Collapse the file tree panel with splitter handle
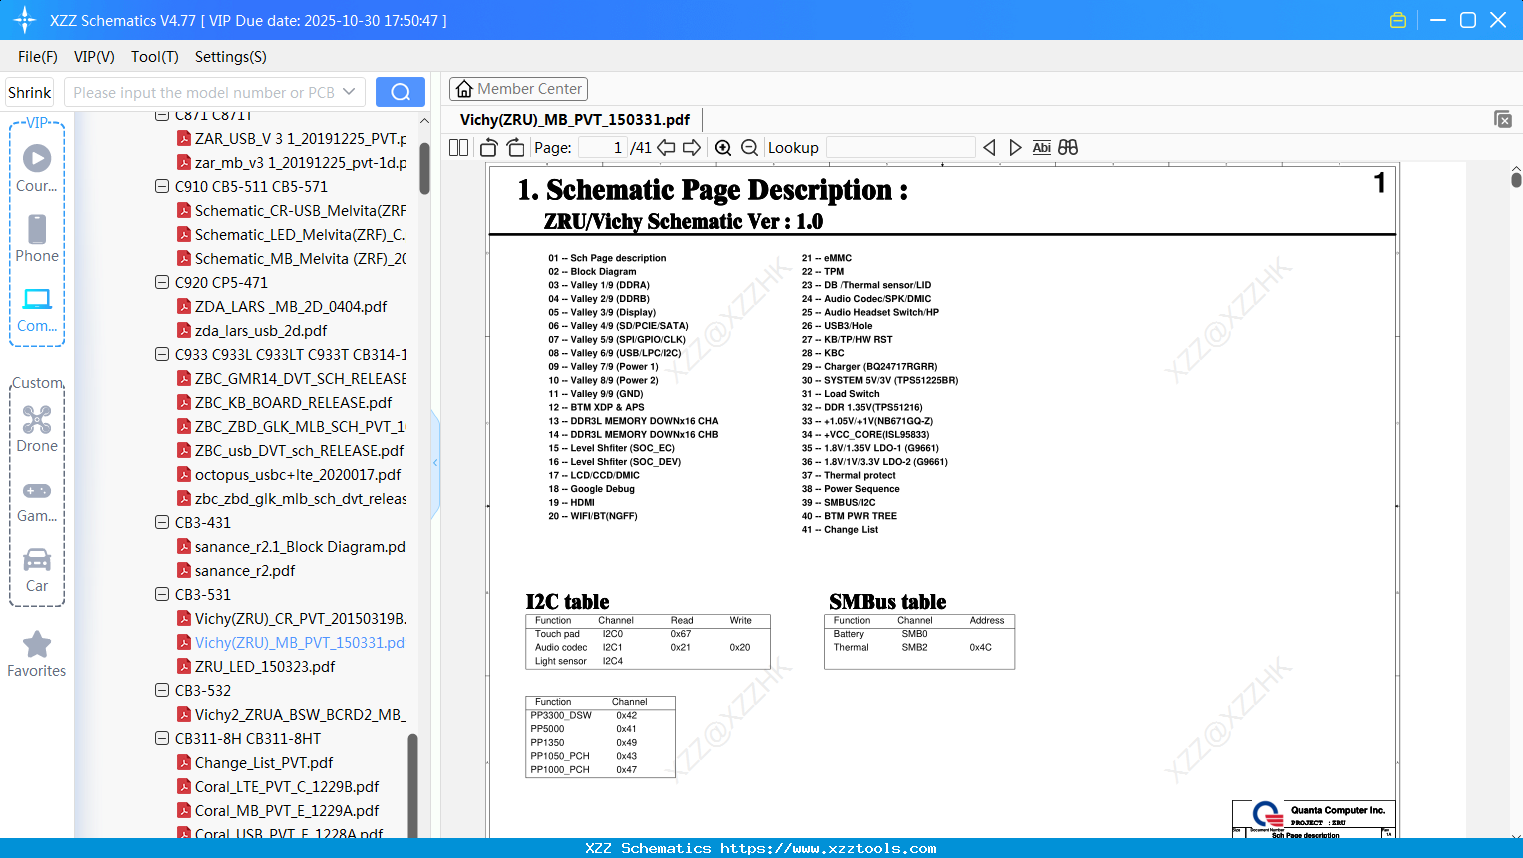This screenshot has width=1523, height=858. point(435,463)
